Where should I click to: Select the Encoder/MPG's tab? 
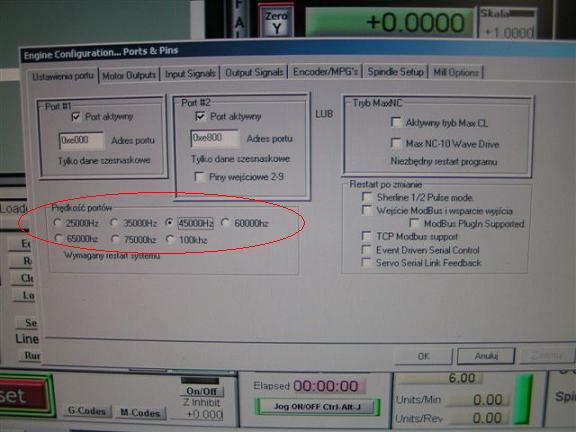pos(325,72)
